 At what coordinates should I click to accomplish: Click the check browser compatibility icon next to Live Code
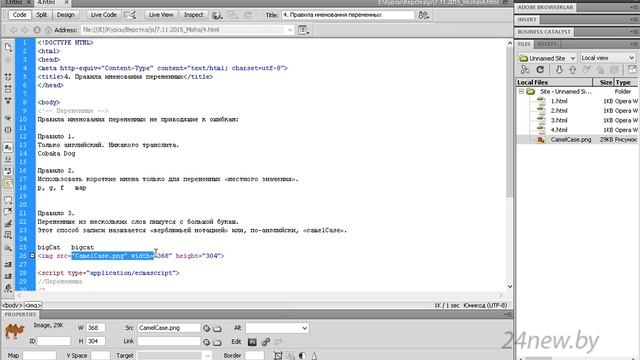pos(130,15)
